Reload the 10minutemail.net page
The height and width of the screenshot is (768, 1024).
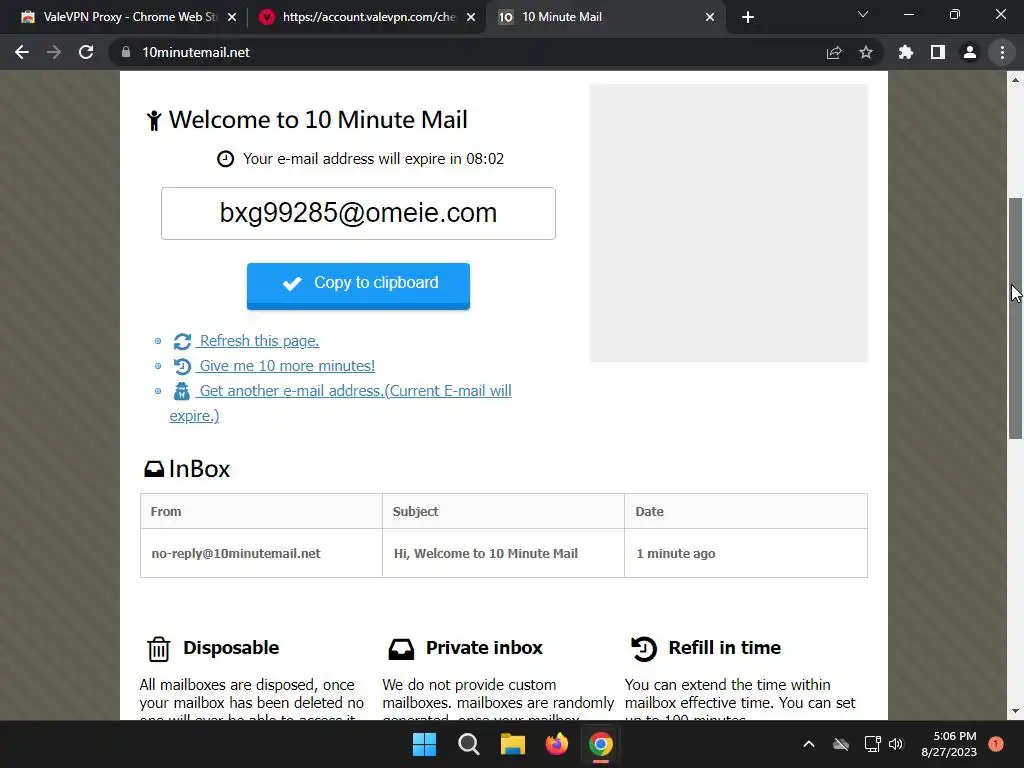(86, 52)
